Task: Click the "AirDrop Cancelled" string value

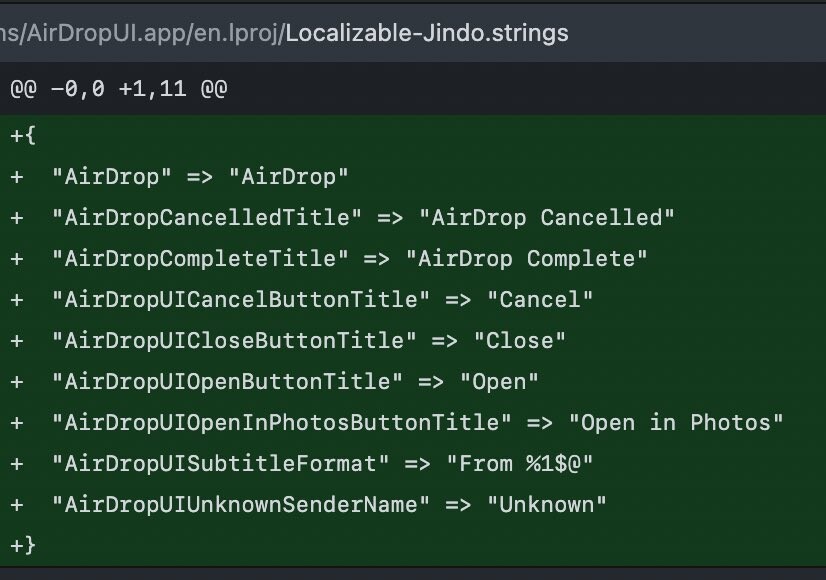Action: coord(546,218)
